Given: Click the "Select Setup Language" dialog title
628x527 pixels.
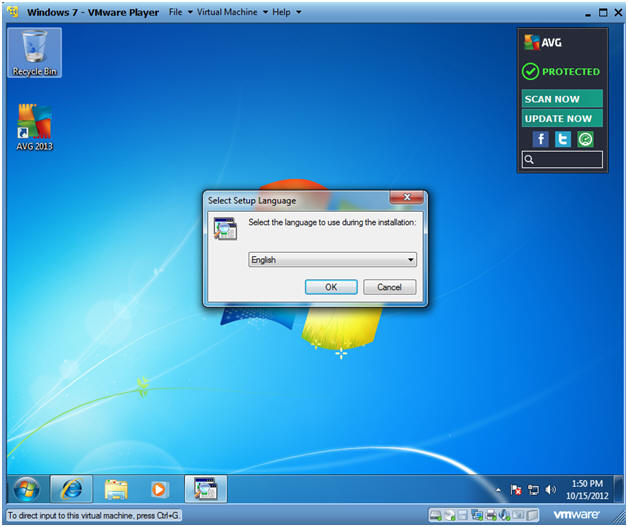Looking at the screenshot, I should coord(252,201).
